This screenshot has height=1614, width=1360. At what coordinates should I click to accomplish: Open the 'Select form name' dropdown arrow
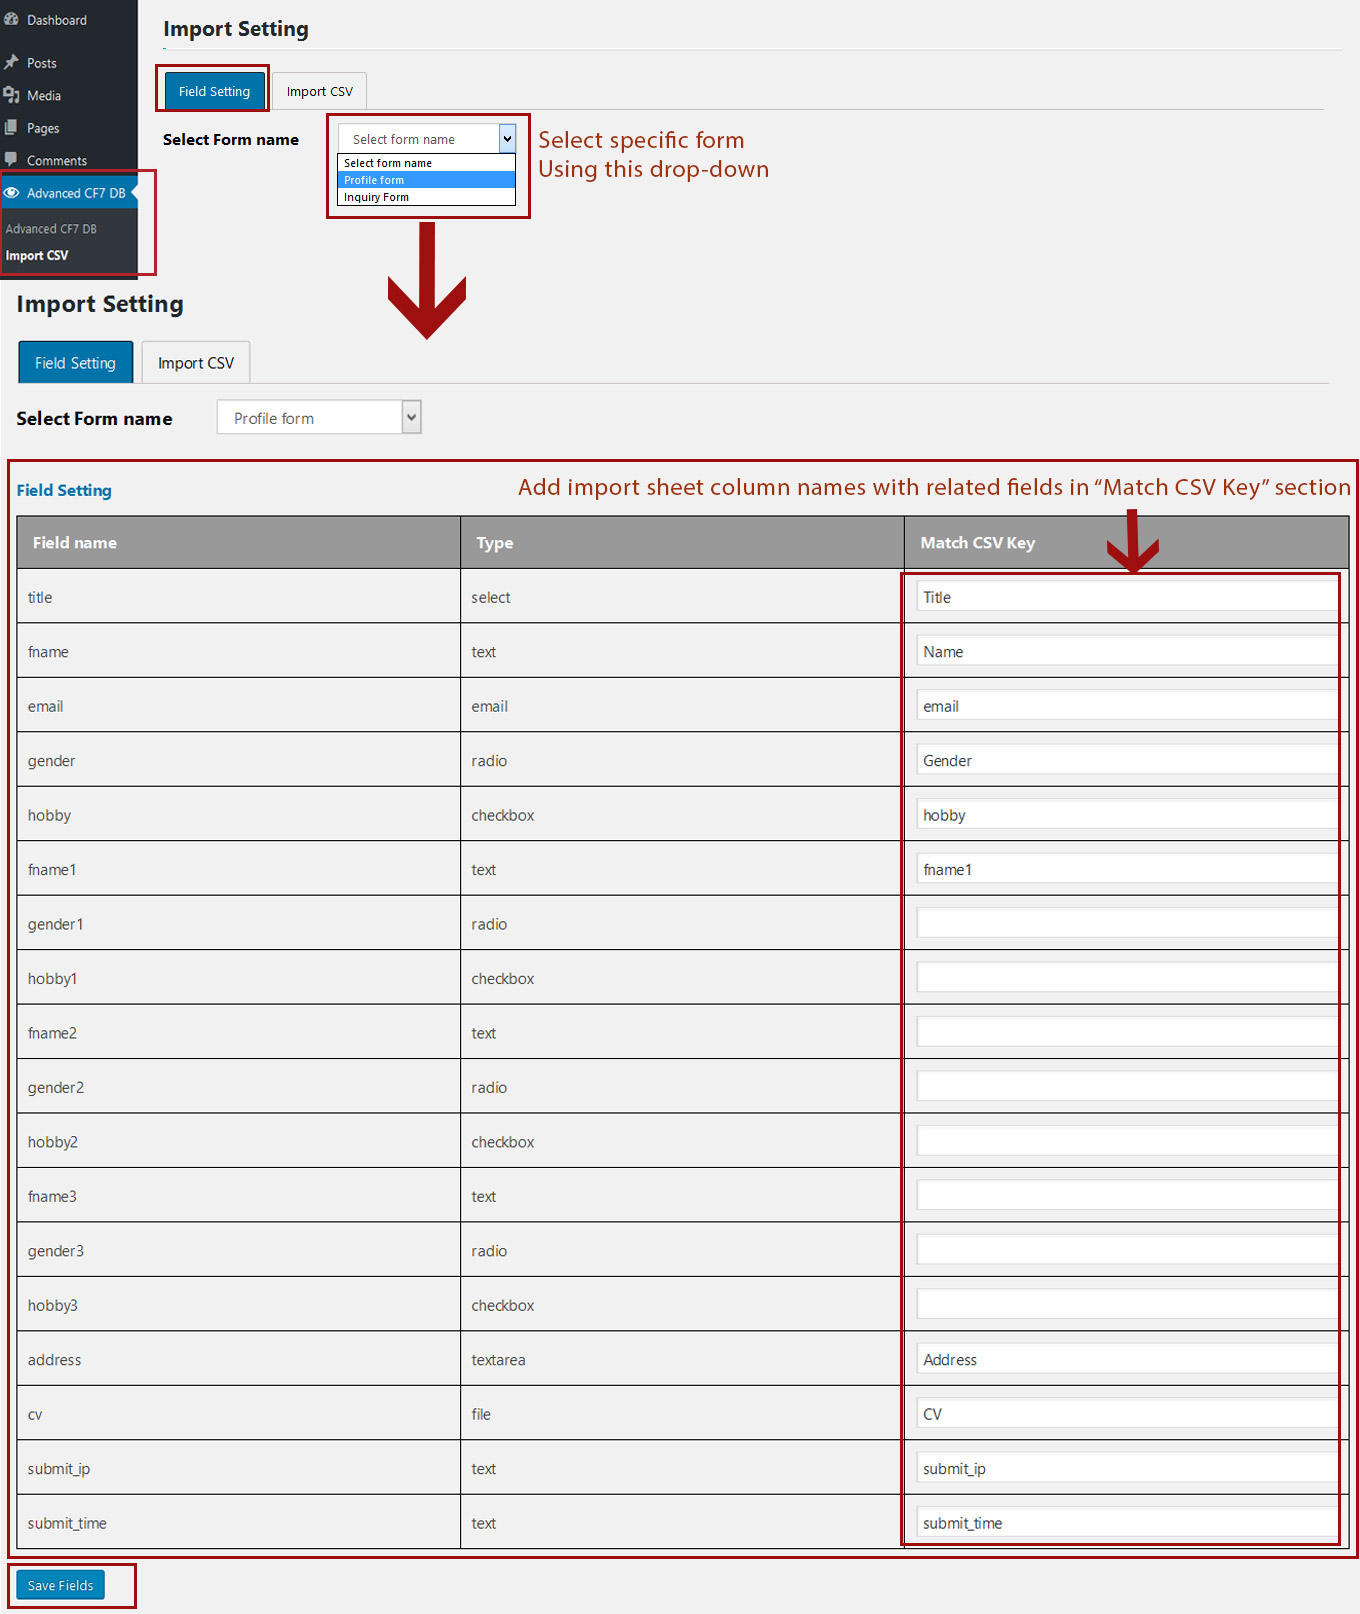click(507, 139)
